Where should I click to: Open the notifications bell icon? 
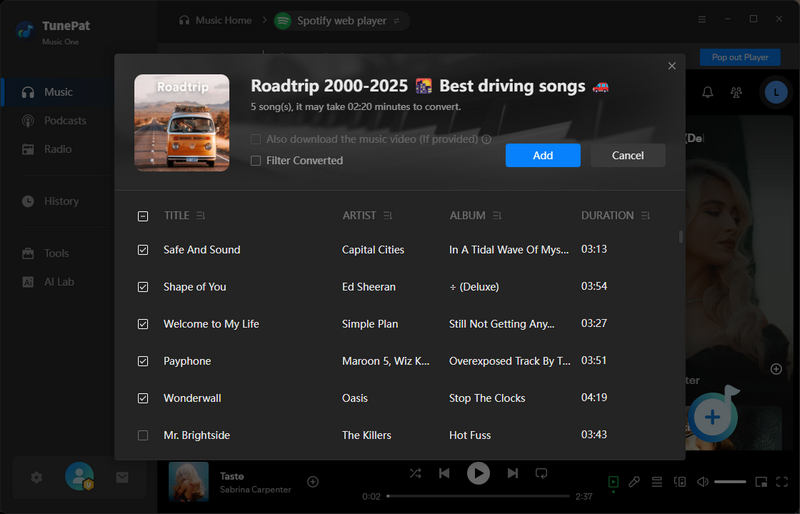click(708, 92)
